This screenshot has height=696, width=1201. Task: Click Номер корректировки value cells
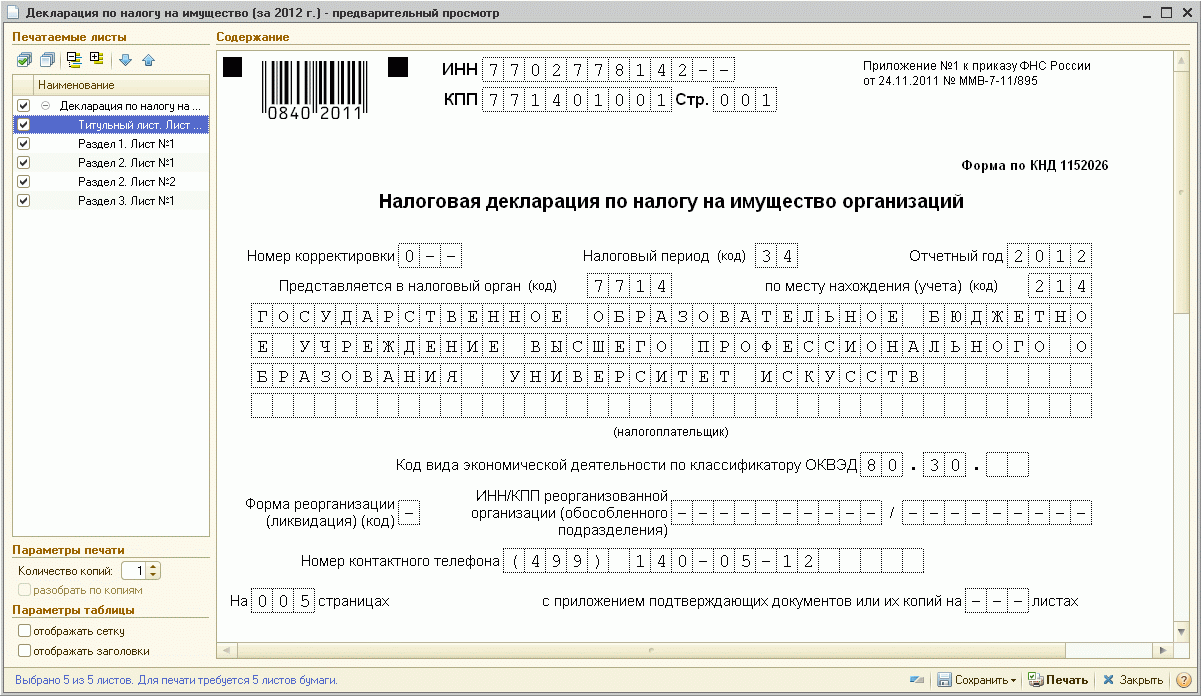(x=429, y=256)
